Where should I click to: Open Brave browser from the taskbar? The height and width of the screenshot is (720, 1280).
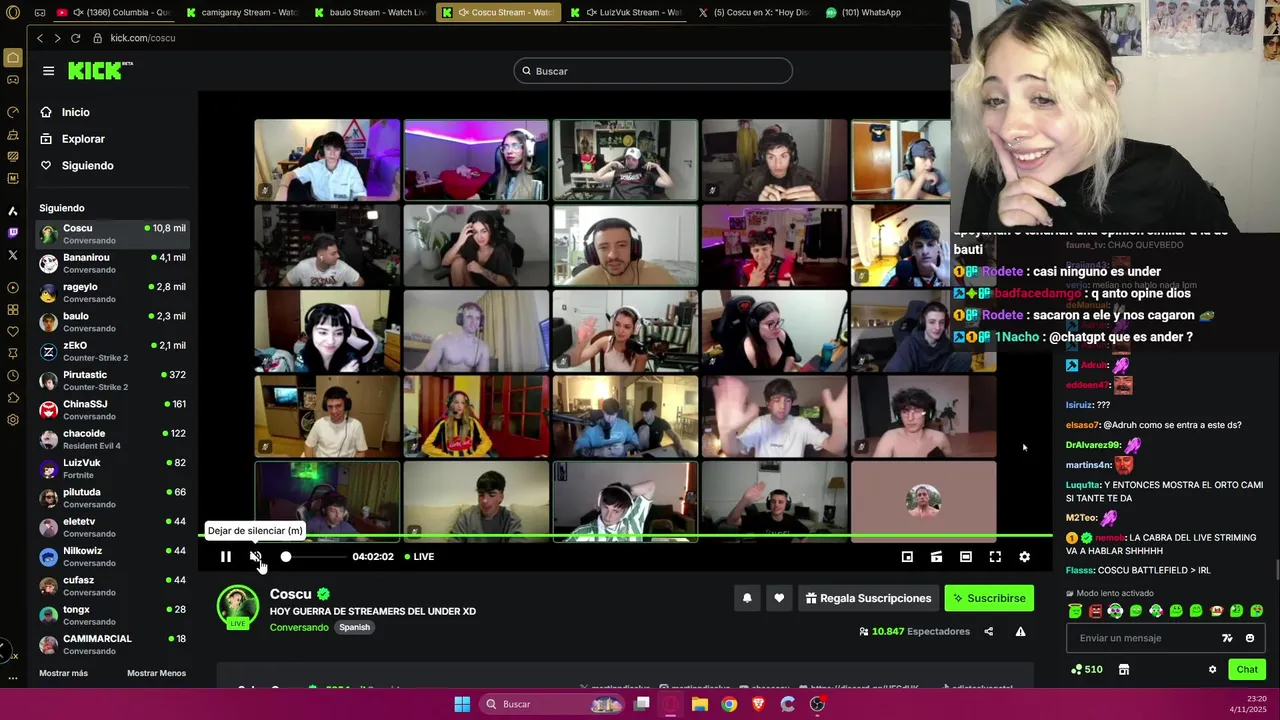tap(758, 704)
